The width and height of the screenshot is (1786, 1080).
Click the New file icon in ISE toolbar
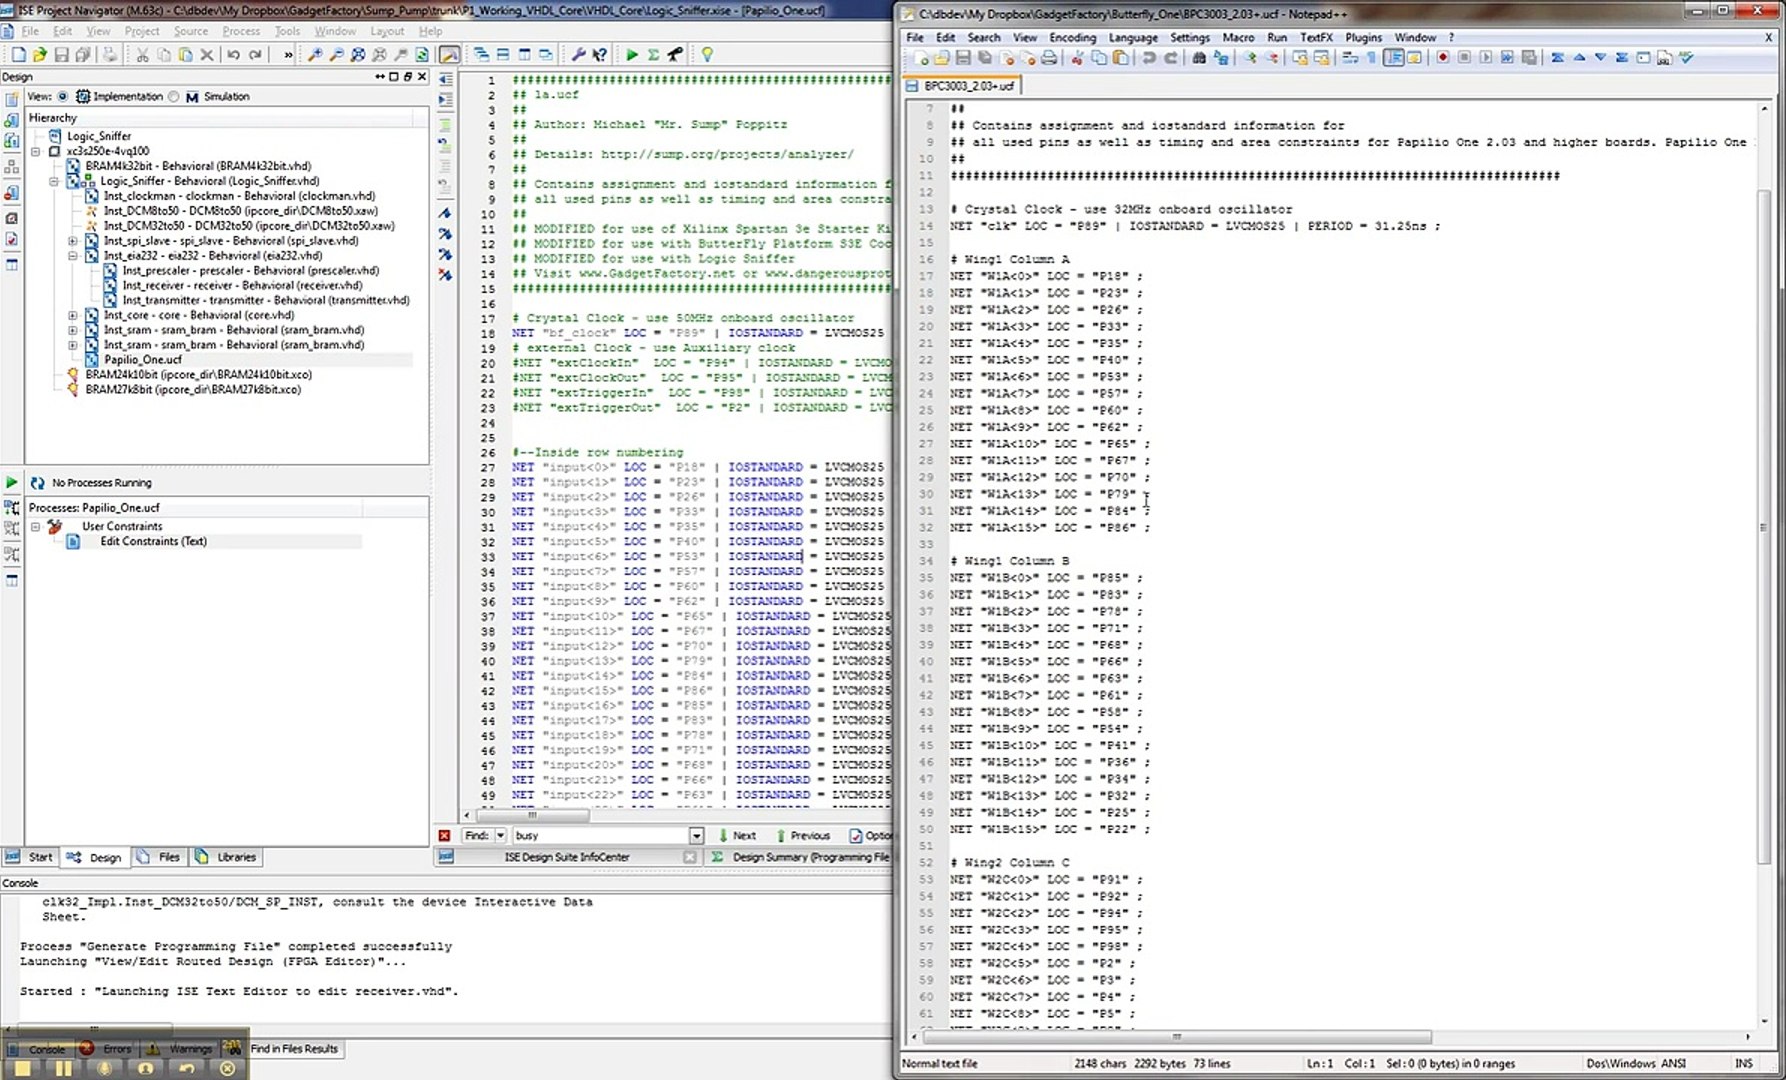coord(18,55)
